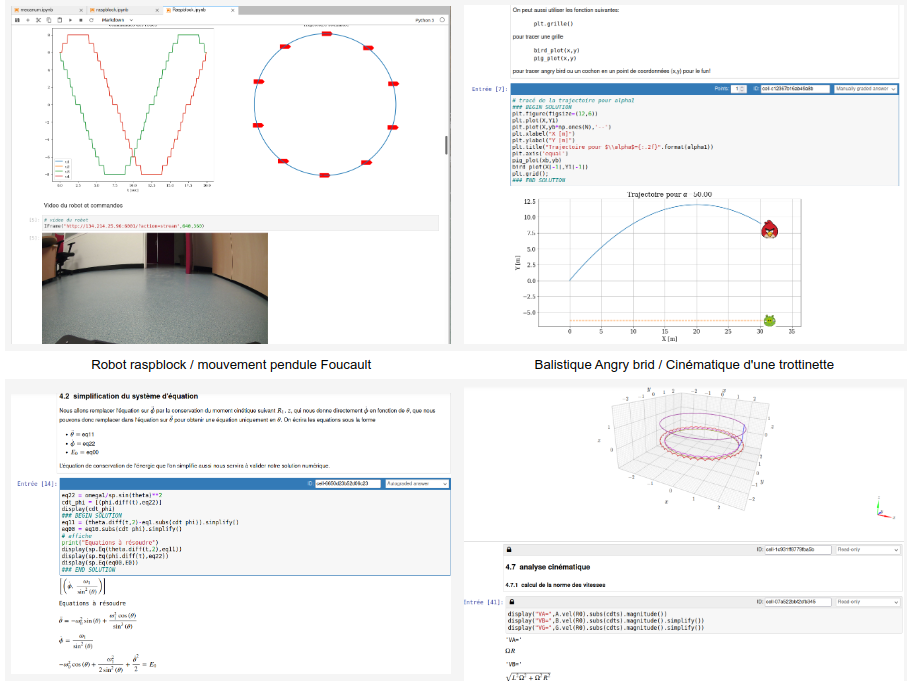907x681 pixels.
Task: Open the 'Autograded answer' cell type dropdown
Action: tap(418, 484)
